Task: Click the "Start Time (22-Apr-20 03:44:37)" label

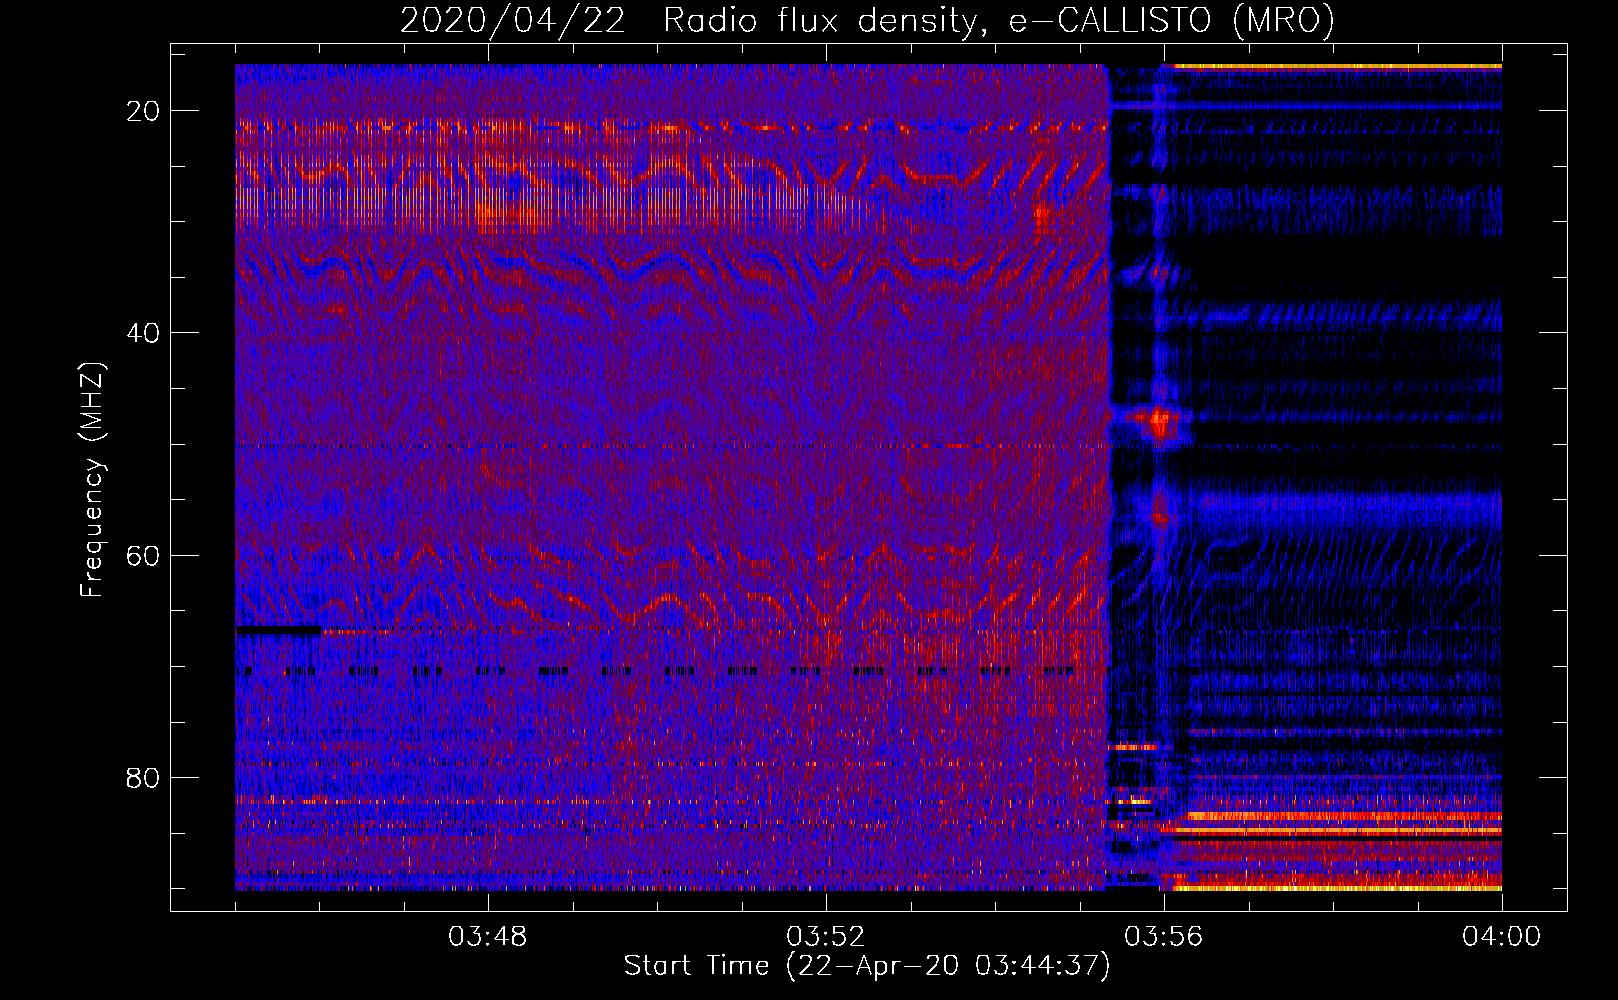Action: point(867,966)
